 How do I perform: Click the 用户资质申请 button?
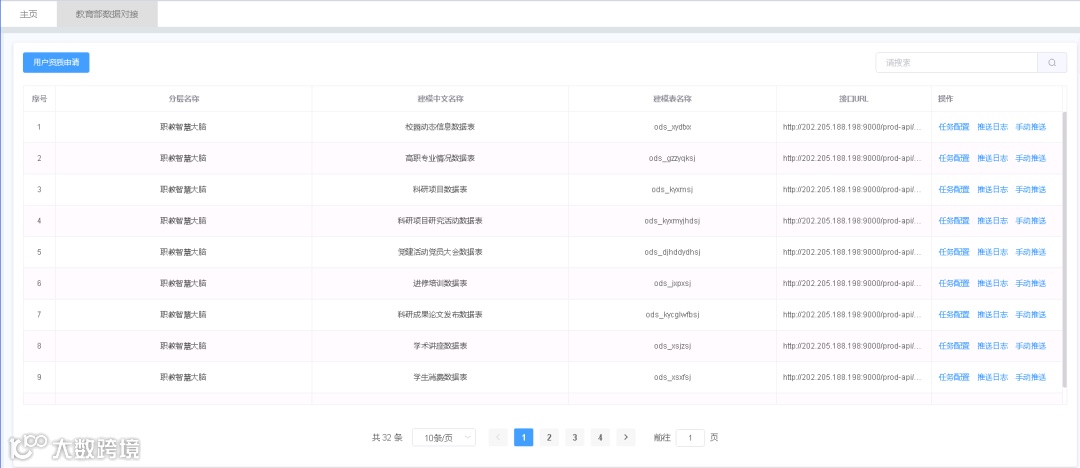tap(56, 63)
